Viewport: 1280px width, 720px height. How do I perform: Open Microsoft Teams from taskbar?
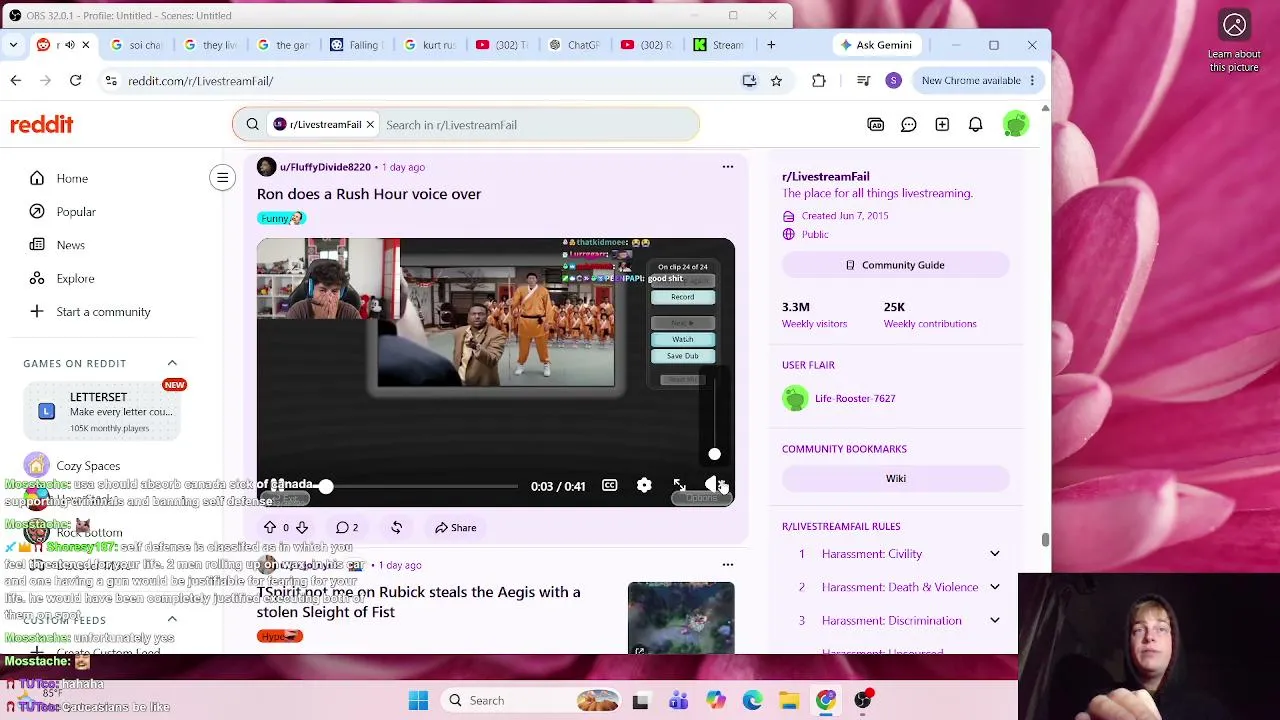tap(678, 701)
